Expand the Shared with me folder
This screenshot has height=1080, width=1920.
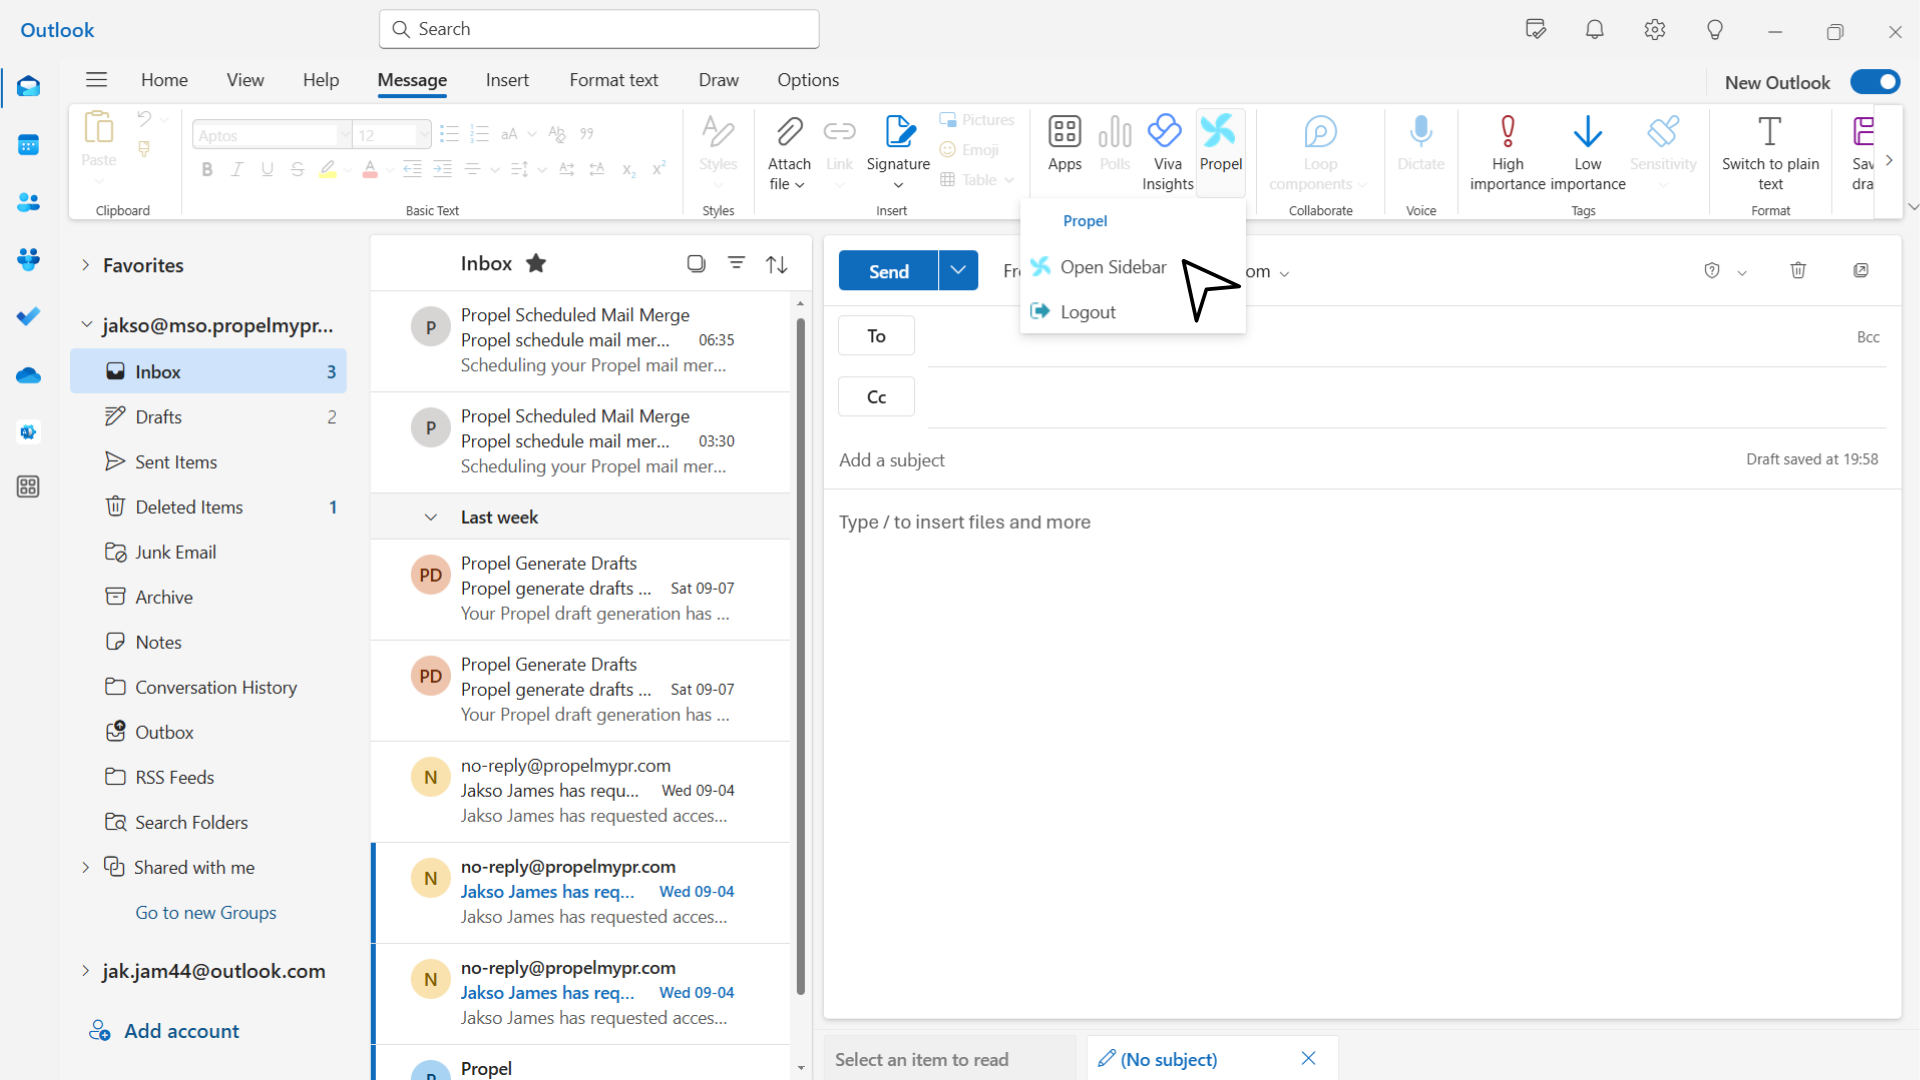85,867
